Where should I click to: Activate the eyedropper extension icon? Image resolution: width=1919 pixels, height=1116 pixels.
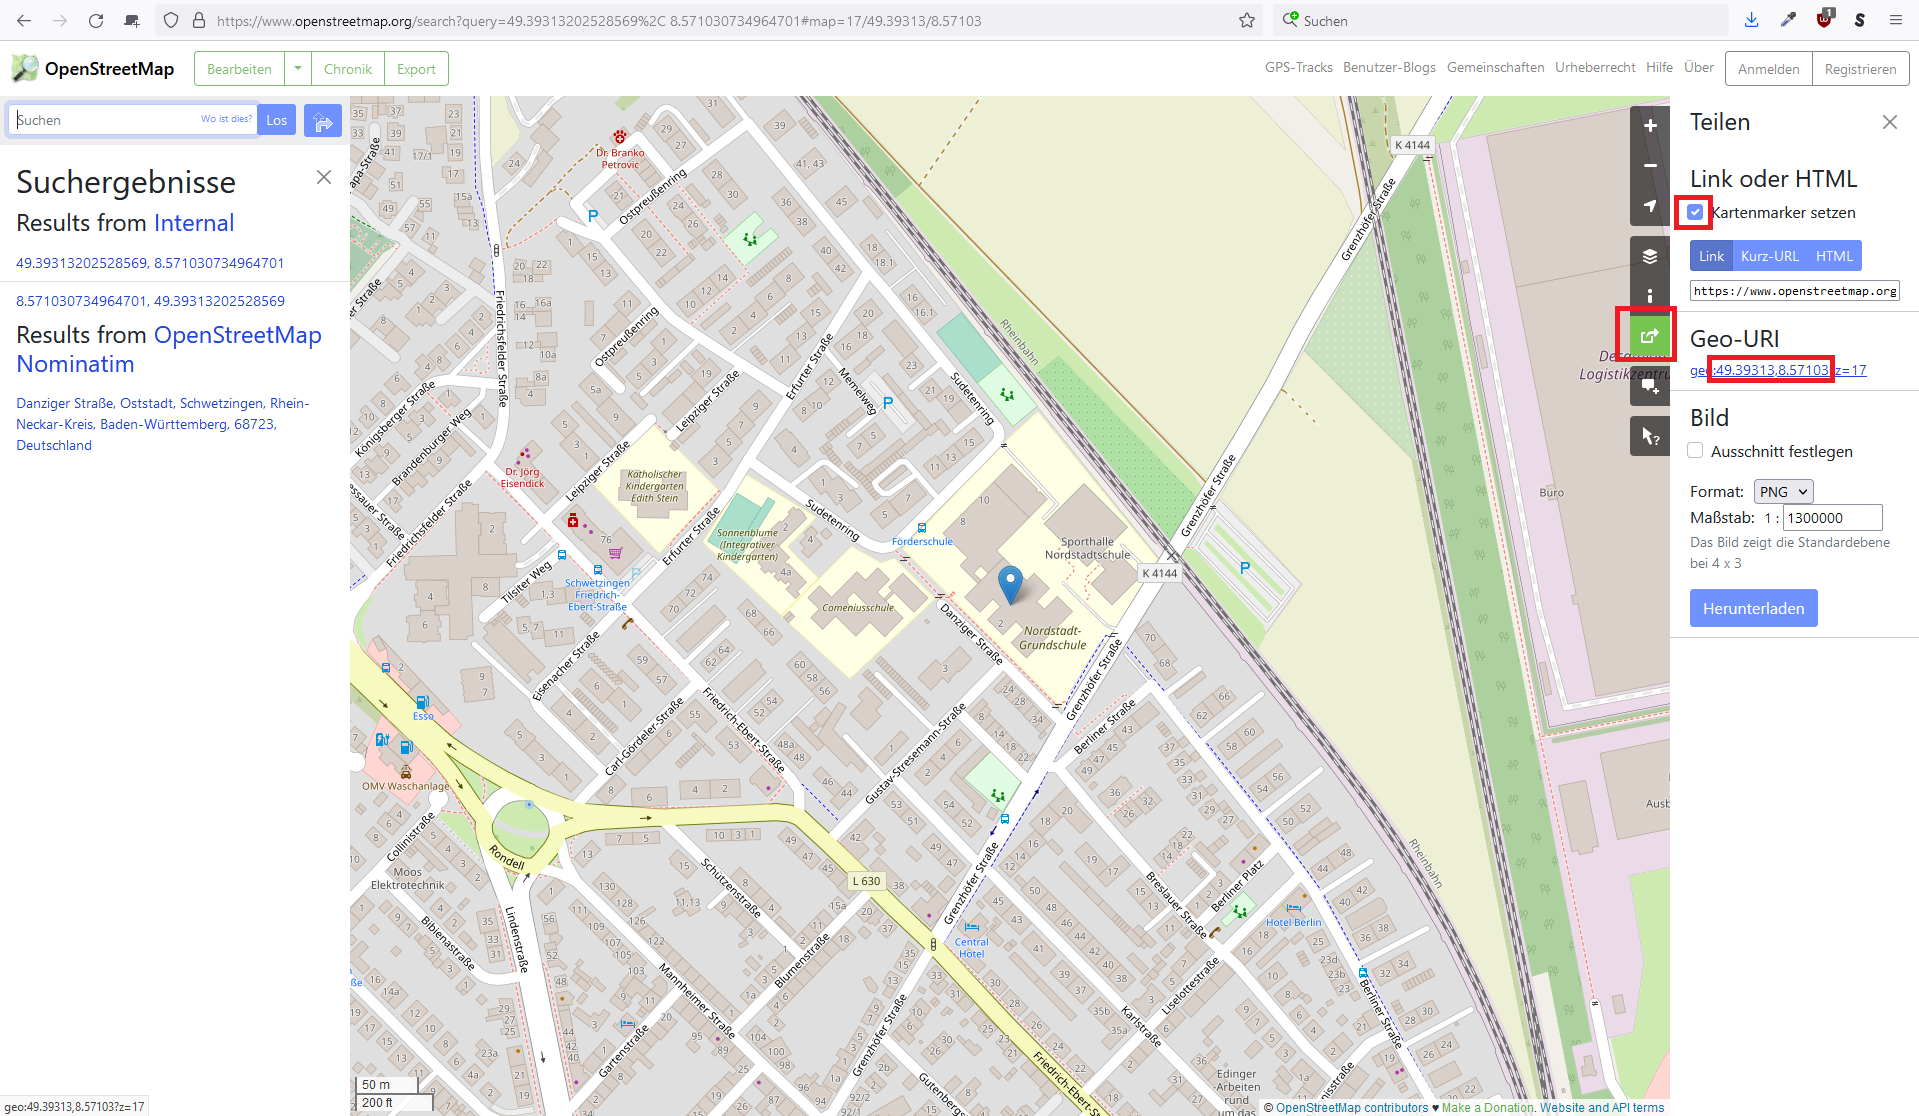click(1789, 20)
